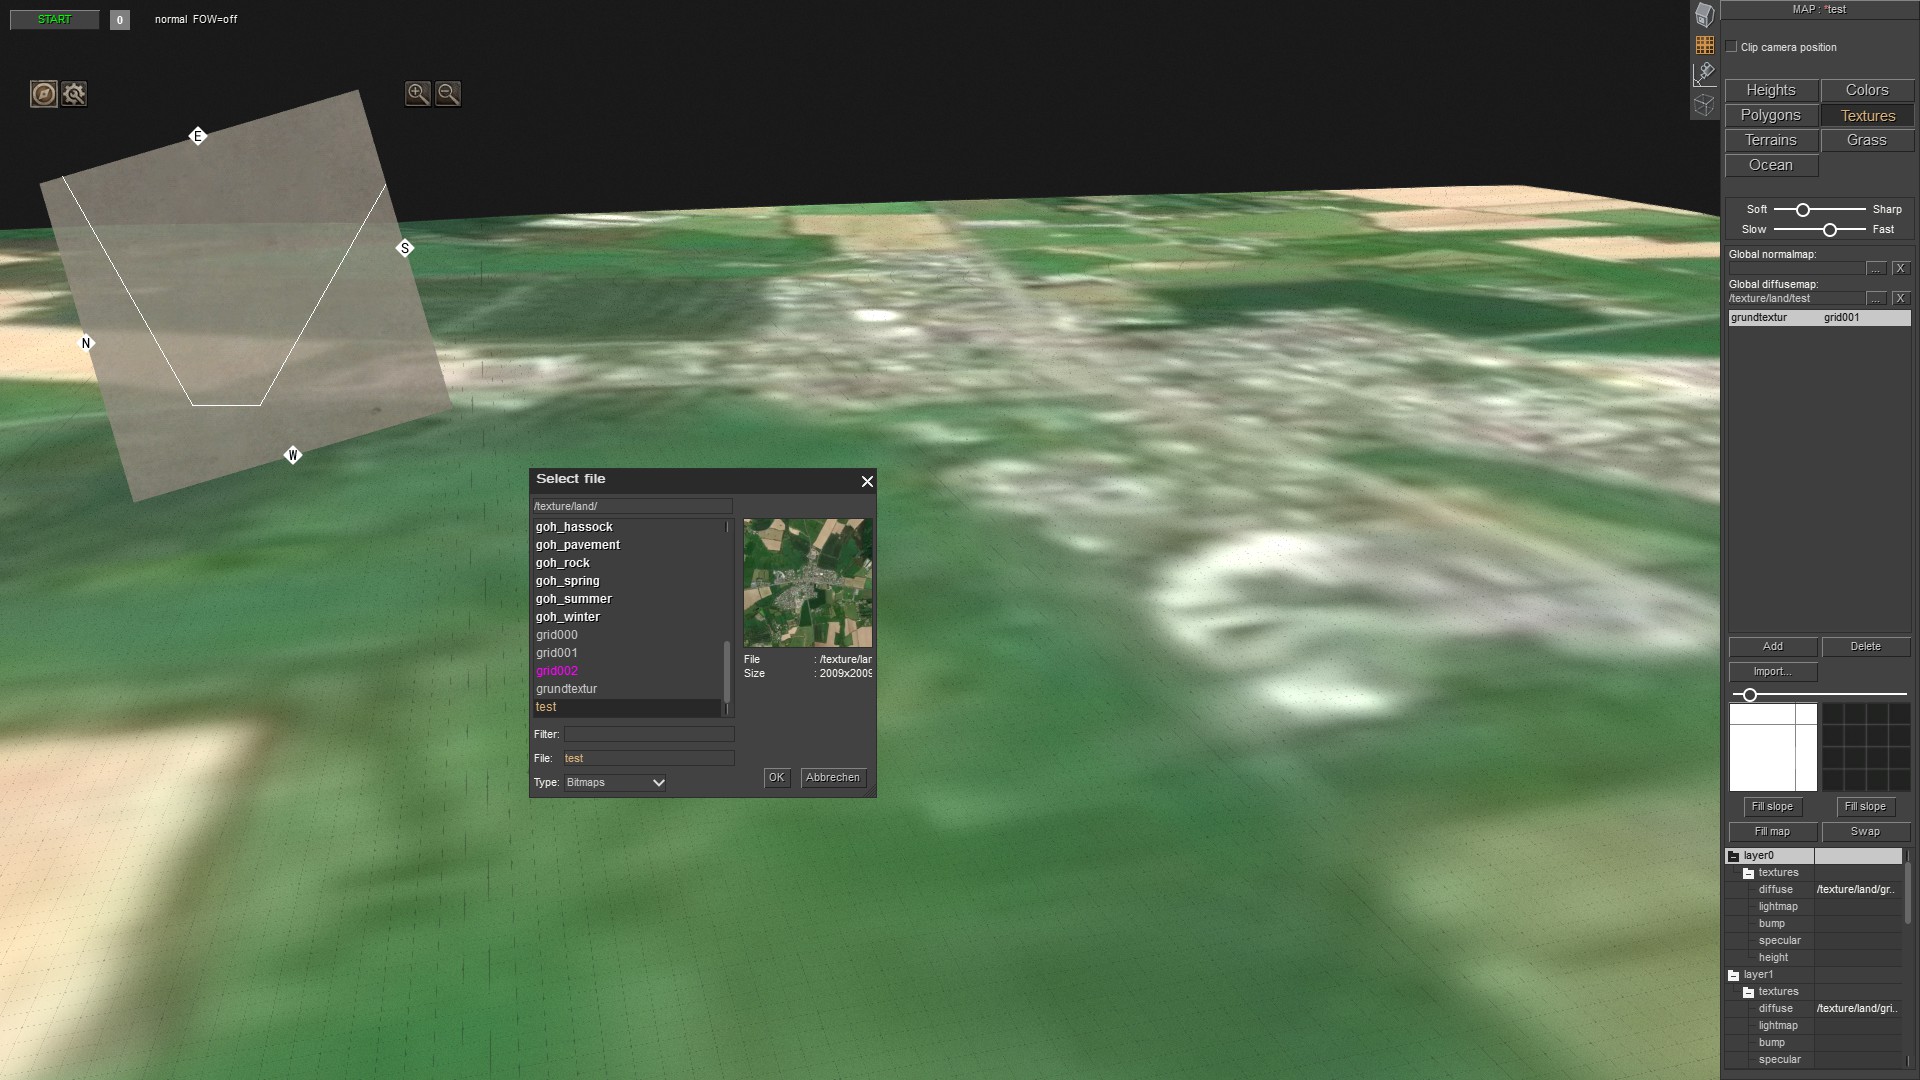Open the Type Bitmaps dropdown
The width and height of the screenshot is (1920, 1080).
pyautogui.click(x=615, y=783)
